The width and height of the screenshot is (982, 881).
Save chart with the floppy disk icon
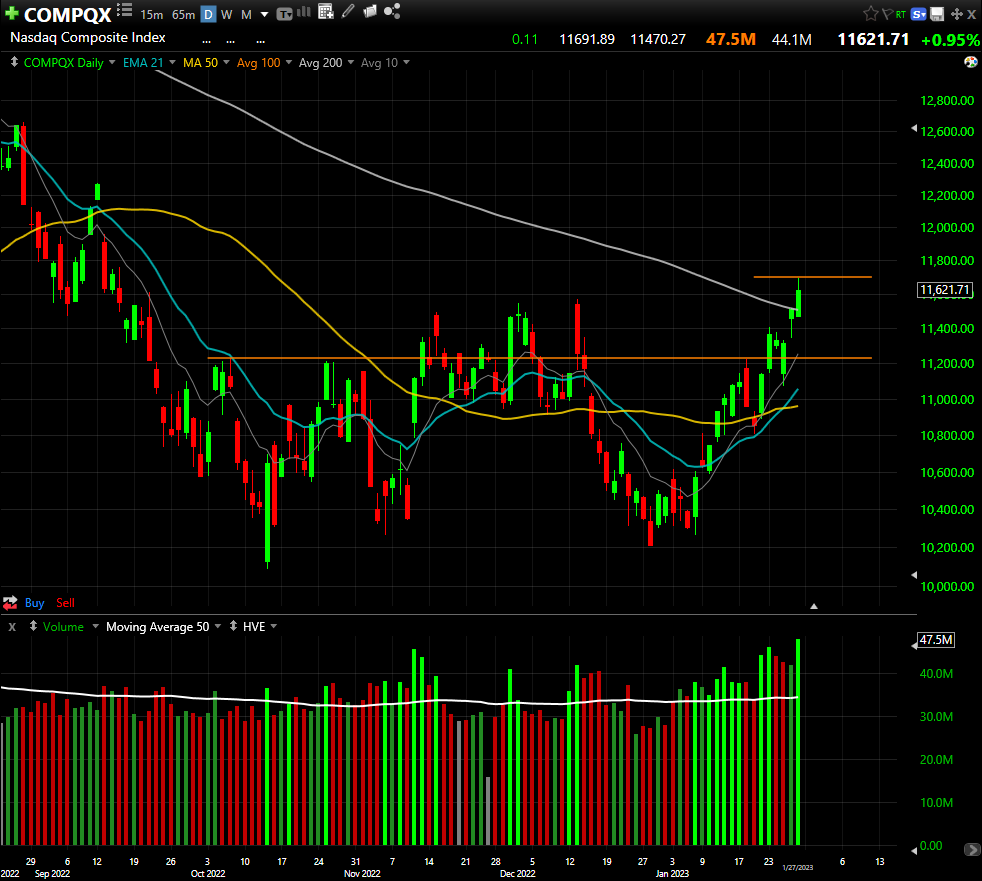937,14
